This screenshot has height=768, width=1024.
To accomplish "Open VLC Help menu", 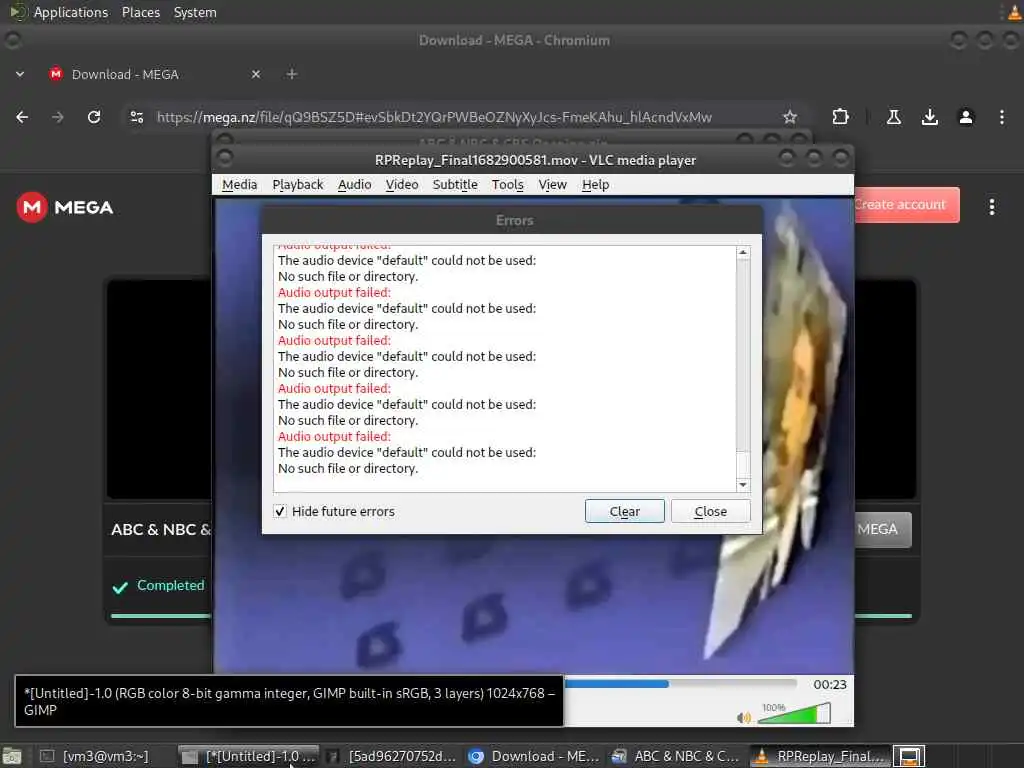I will pos(596,185).
